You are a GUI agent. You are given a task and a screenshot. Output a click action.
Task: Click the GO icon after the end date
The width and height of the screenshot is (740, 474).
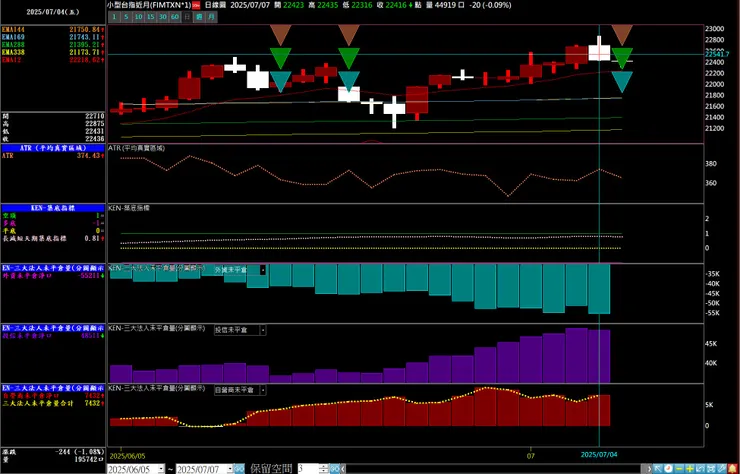[239, 469]
